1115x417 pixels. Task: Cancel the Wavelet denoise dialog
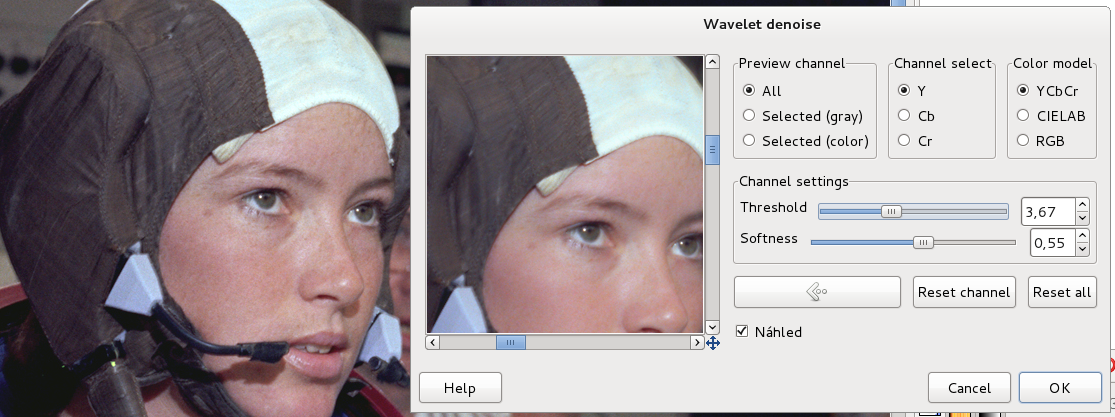tap(969, 388)
